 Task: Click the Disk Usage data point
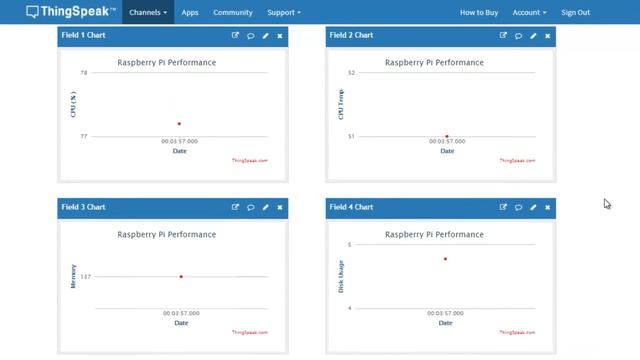[x=445, y=259]
